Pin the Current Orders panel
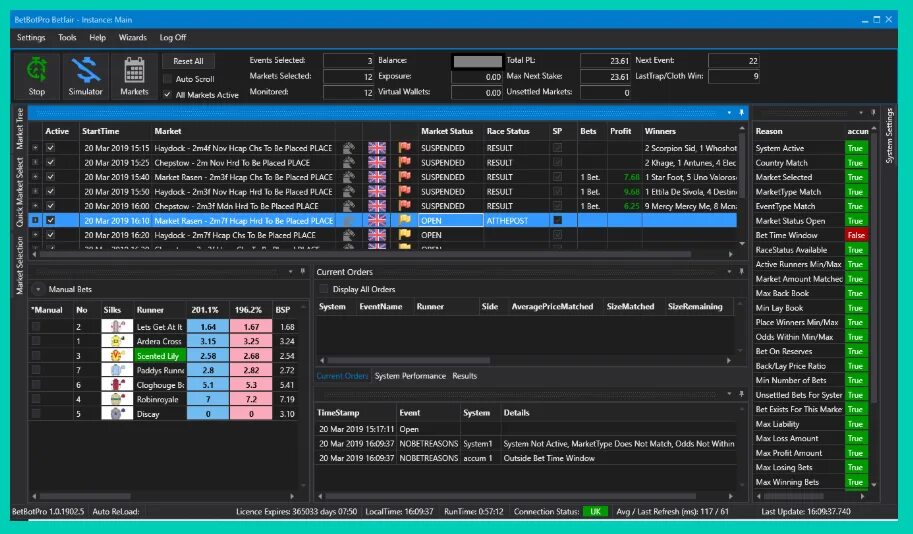913x534 pixels. tap(741, 271)
